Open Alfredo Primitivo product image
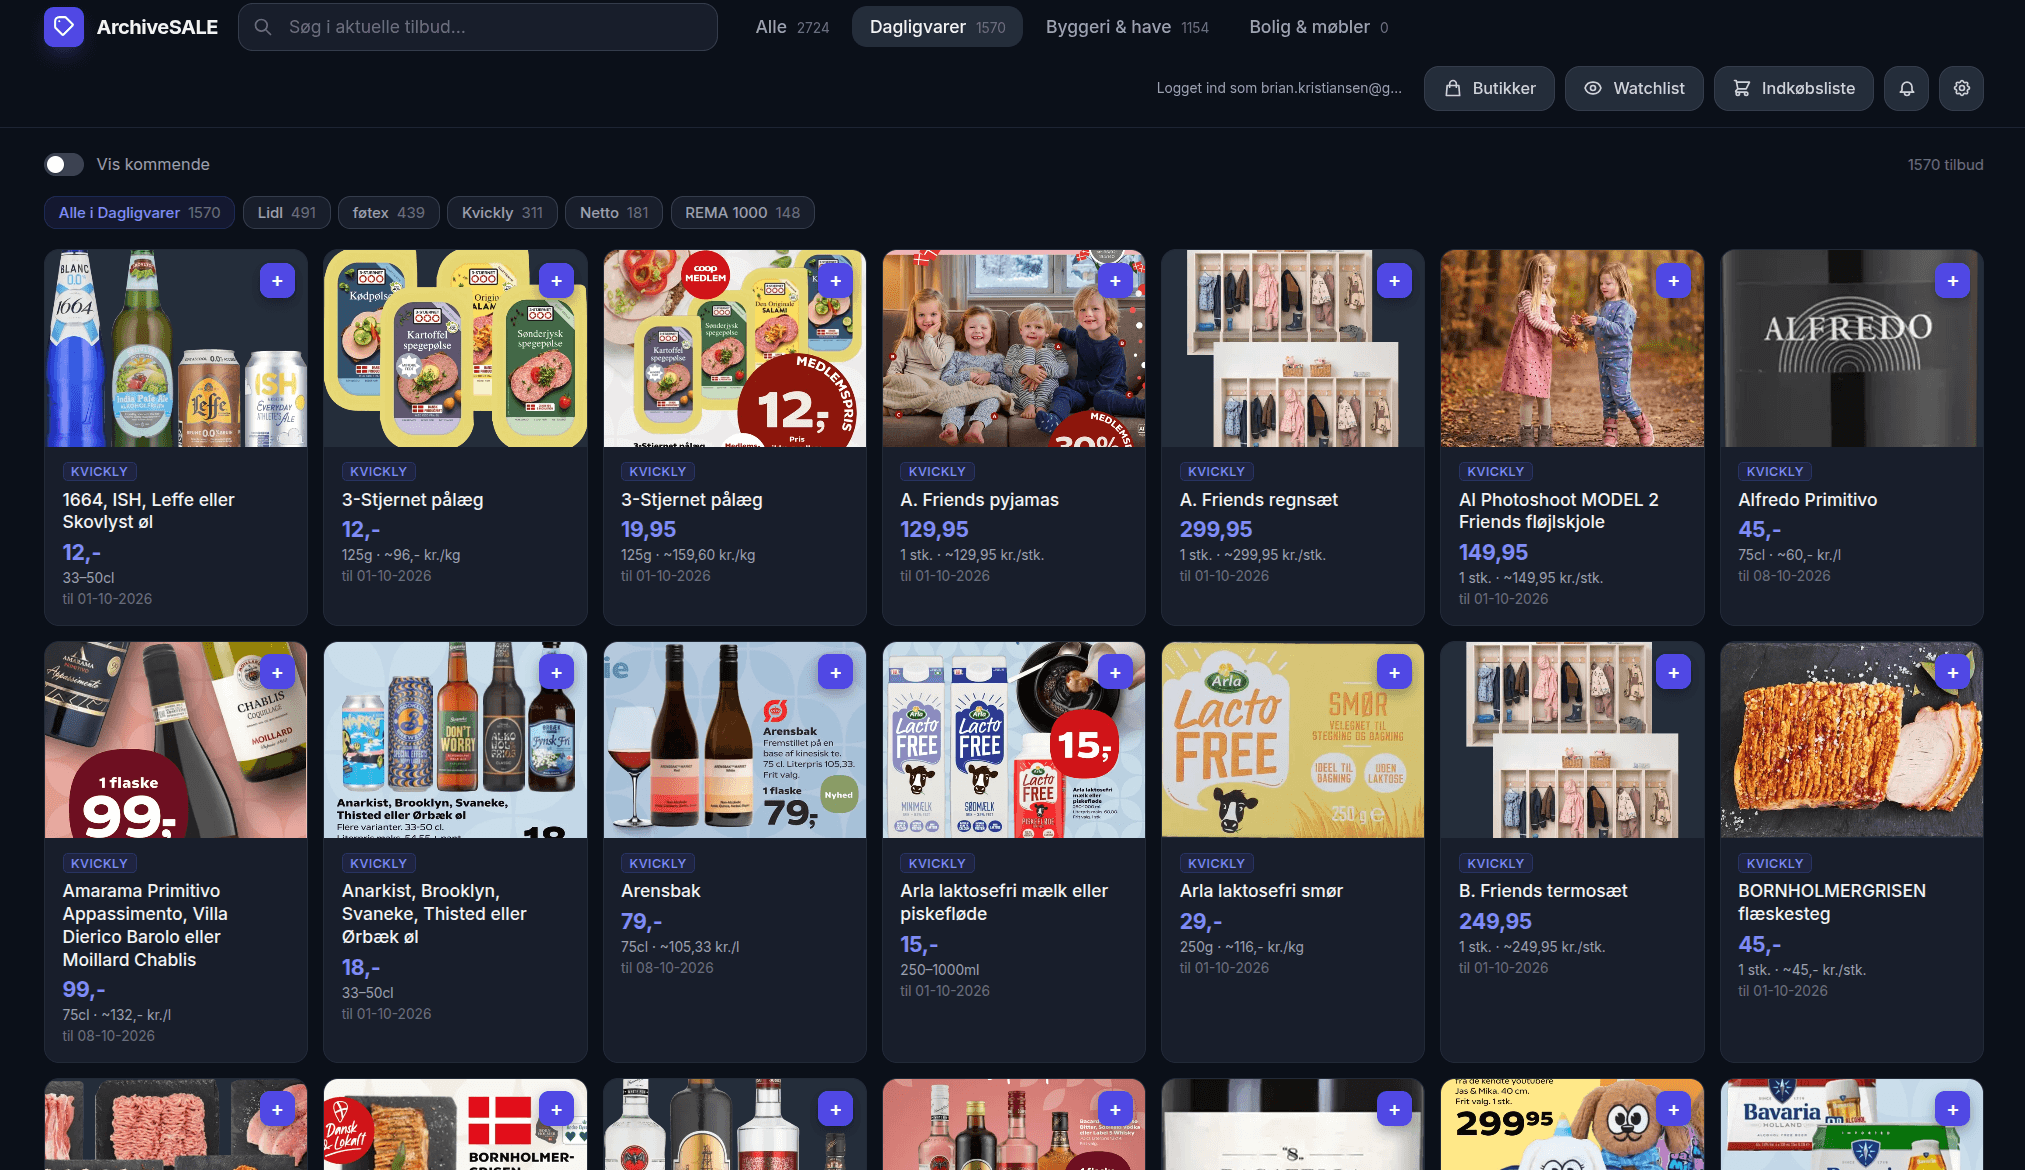Image resolution: width=2025 pixels, height=1170 pixels. [x=1851, y=348]
